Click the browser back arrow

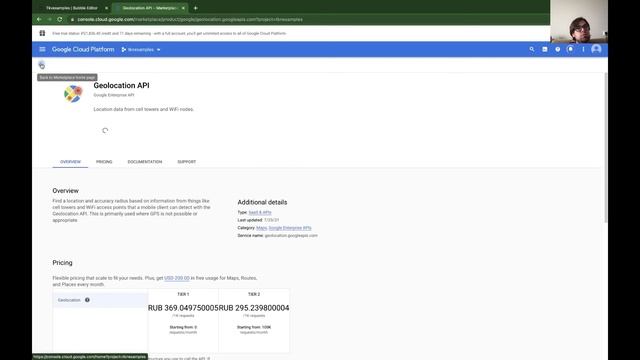(x=39, y=19)
